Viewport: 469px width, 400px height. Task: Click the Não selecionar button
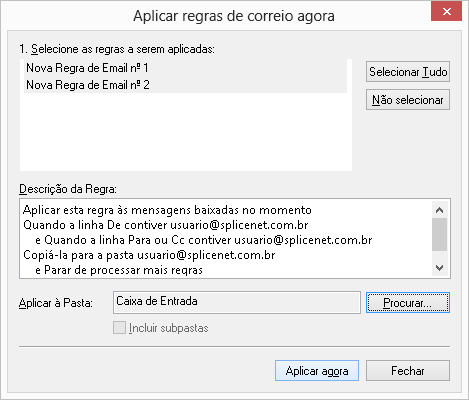pyautogui.click(x=408, y=100)
